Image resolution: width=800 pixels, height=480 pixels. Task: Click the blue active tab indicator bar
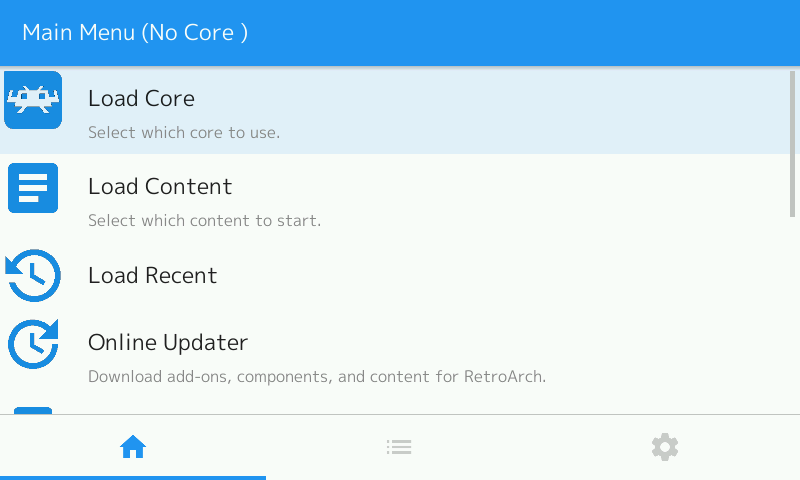(133, 478)
